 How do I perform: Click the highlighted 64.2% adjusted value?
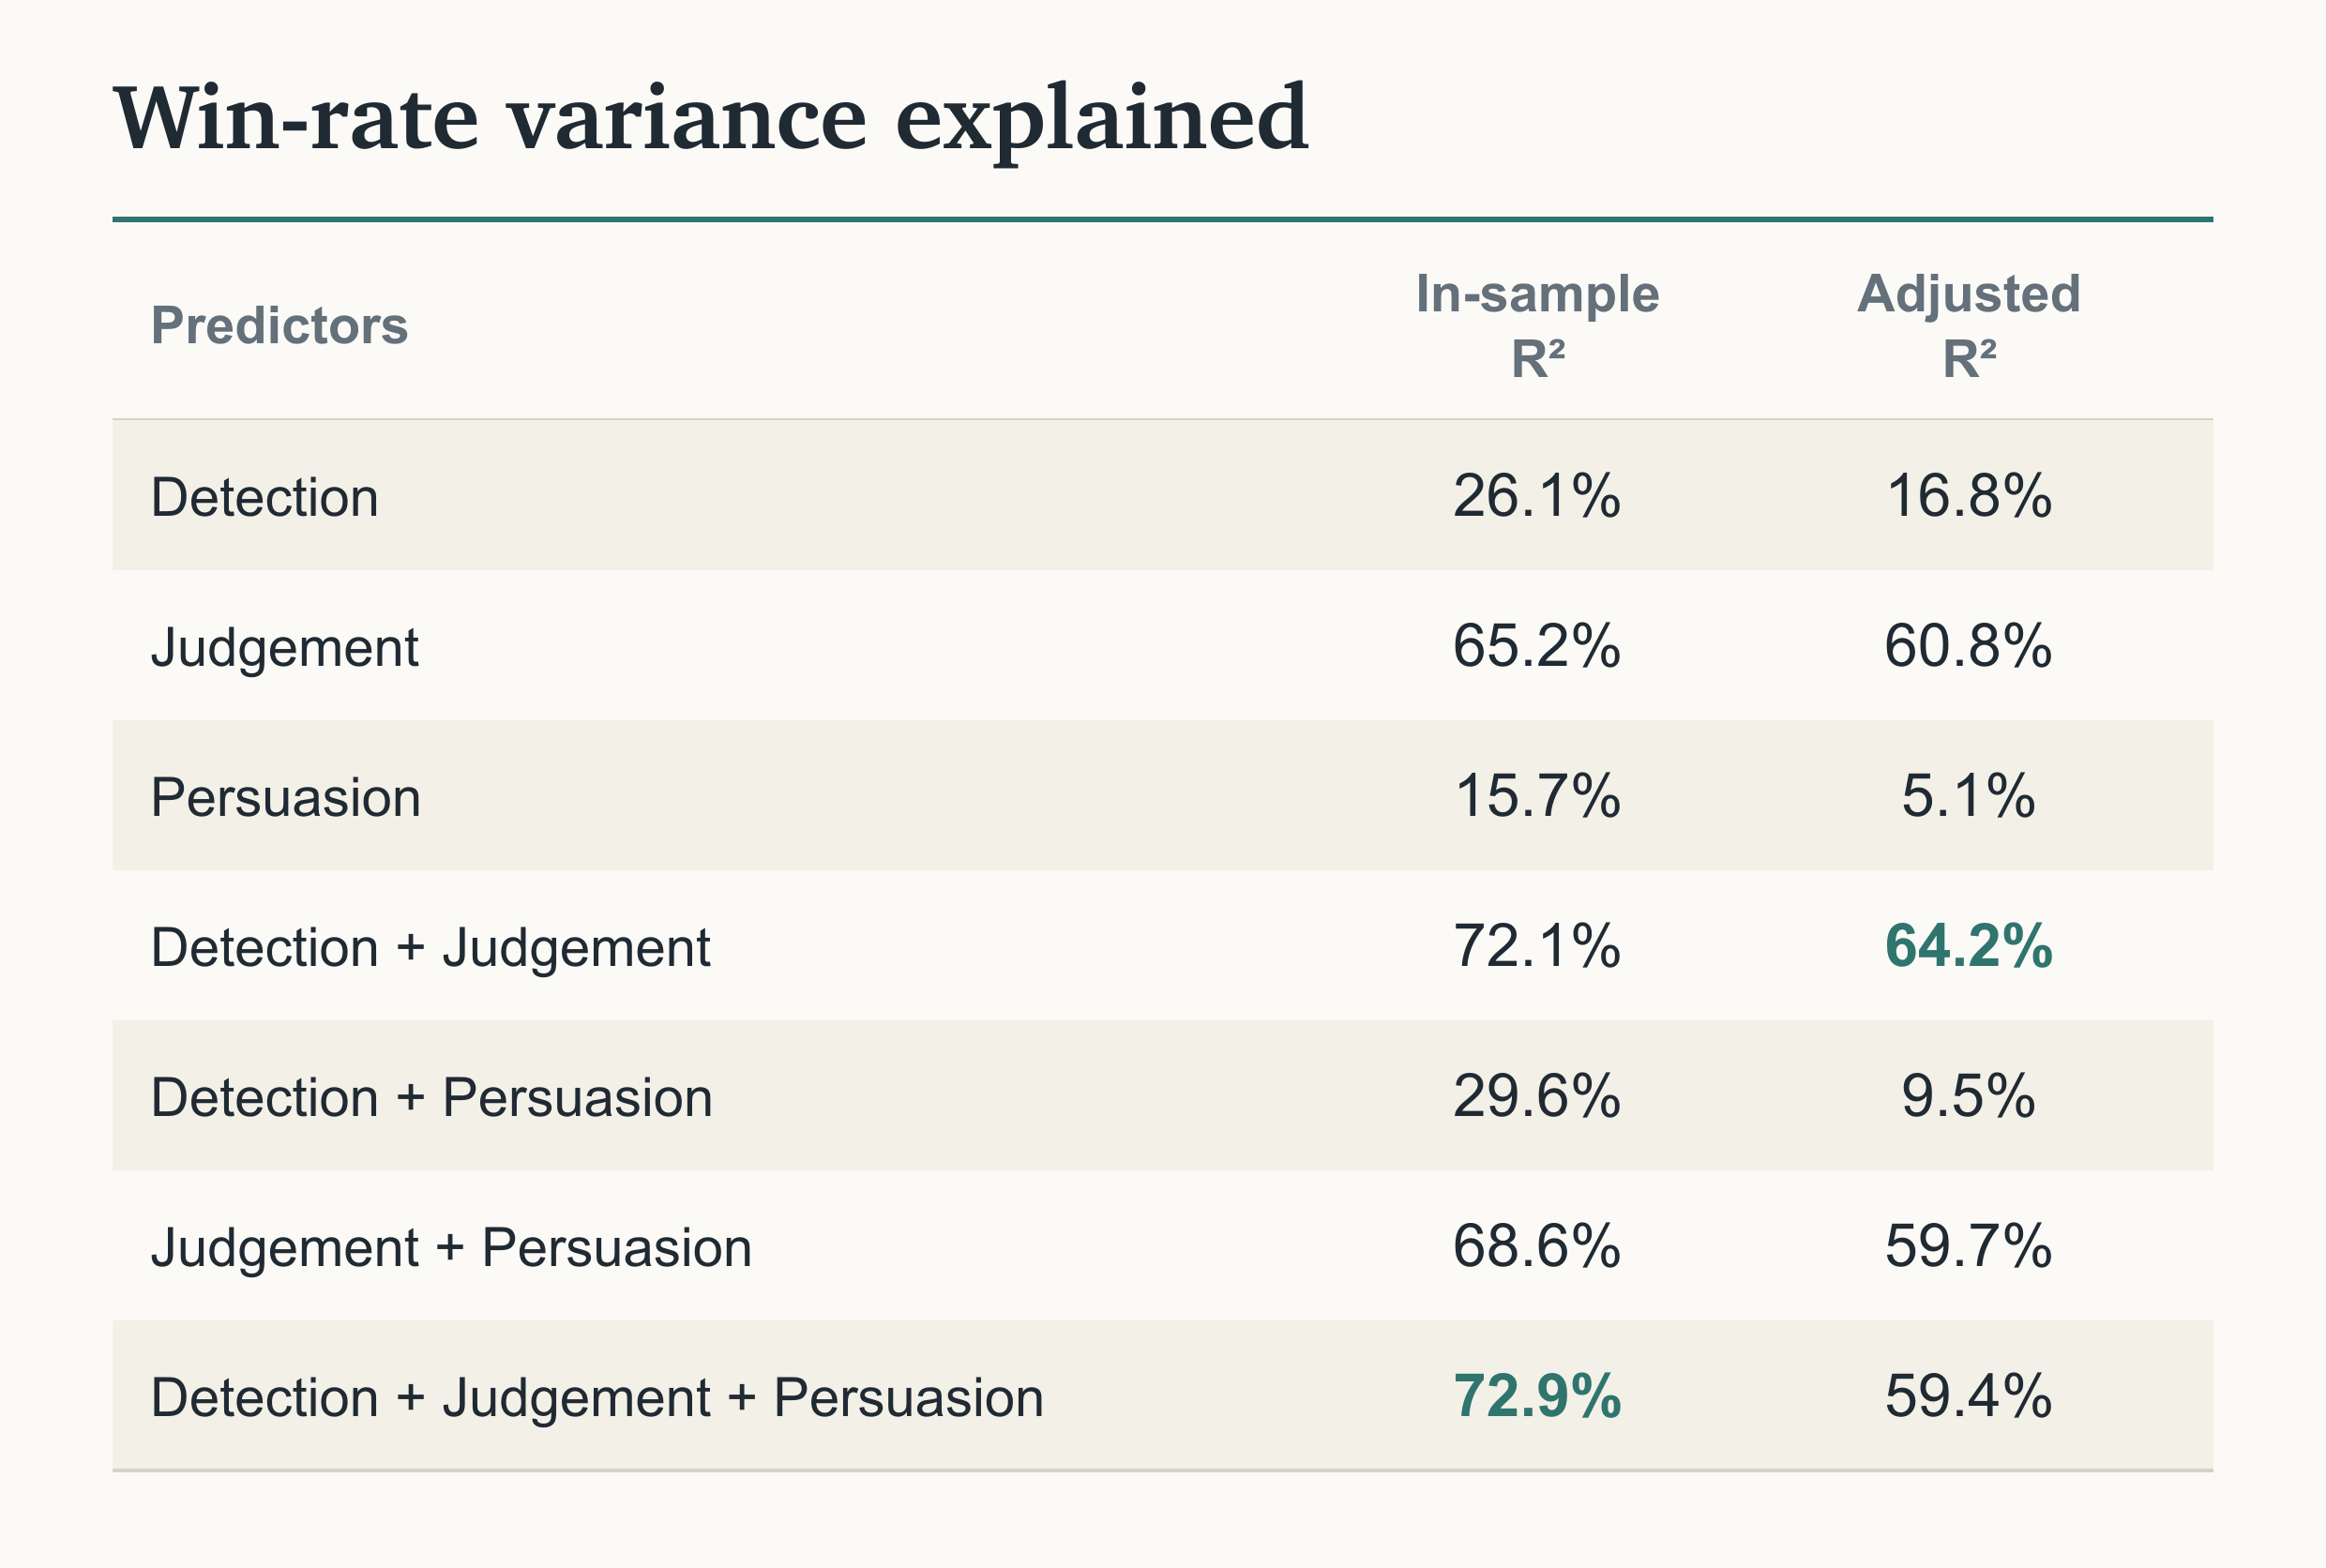point(1968,946)
